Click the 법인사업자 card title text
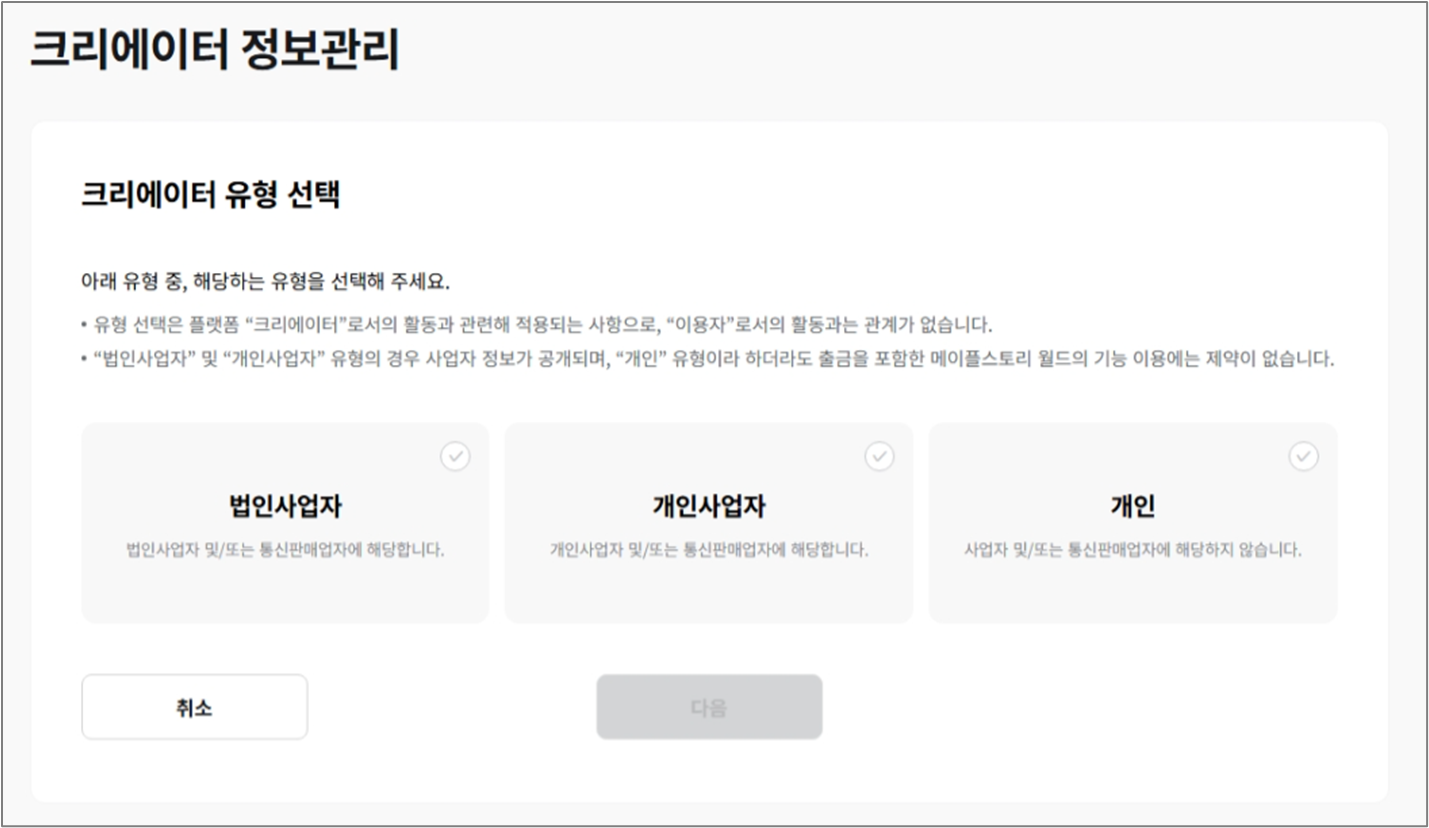Image resolution: width=1429 pixels, height=828 pixels. (x=285, y=506)
